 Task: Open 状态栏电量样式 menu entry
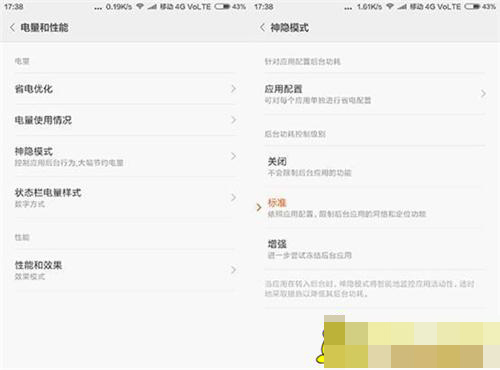click(x=125, y=198)
